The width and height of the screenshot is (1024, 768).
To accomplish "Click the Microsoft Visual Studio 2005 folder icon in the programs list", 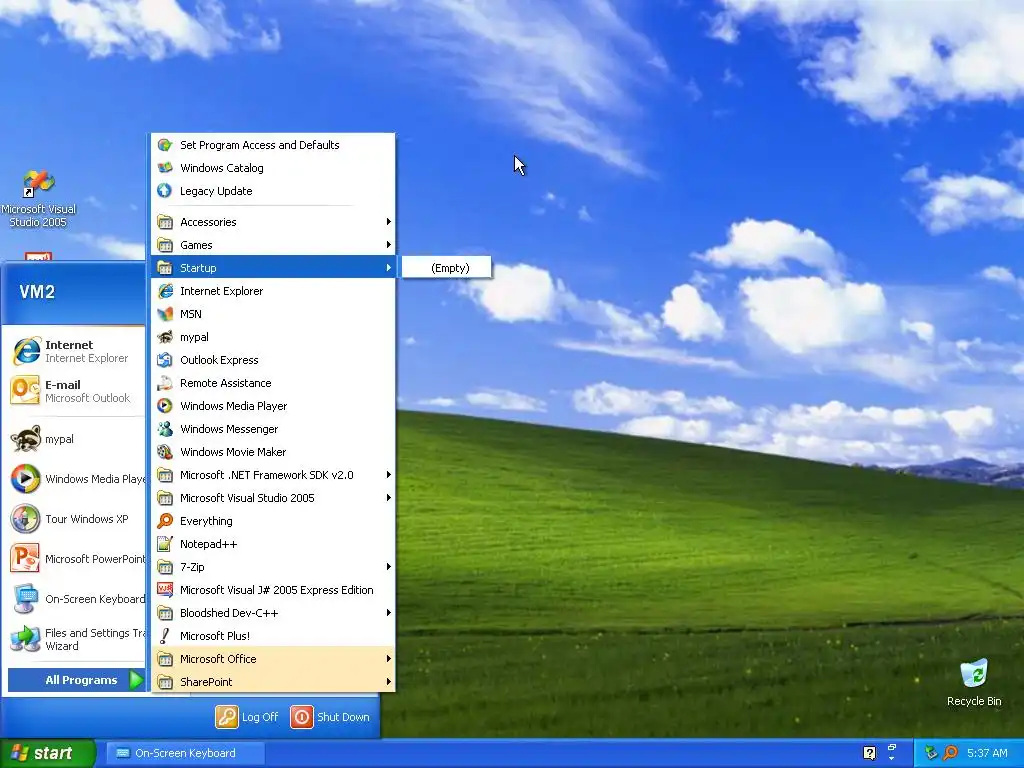I will 165,498.
